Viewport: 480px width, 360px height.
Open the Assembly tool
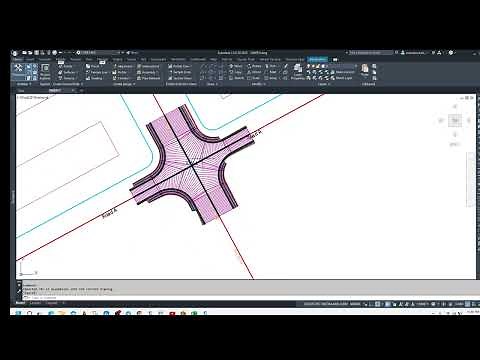point(147,72)
